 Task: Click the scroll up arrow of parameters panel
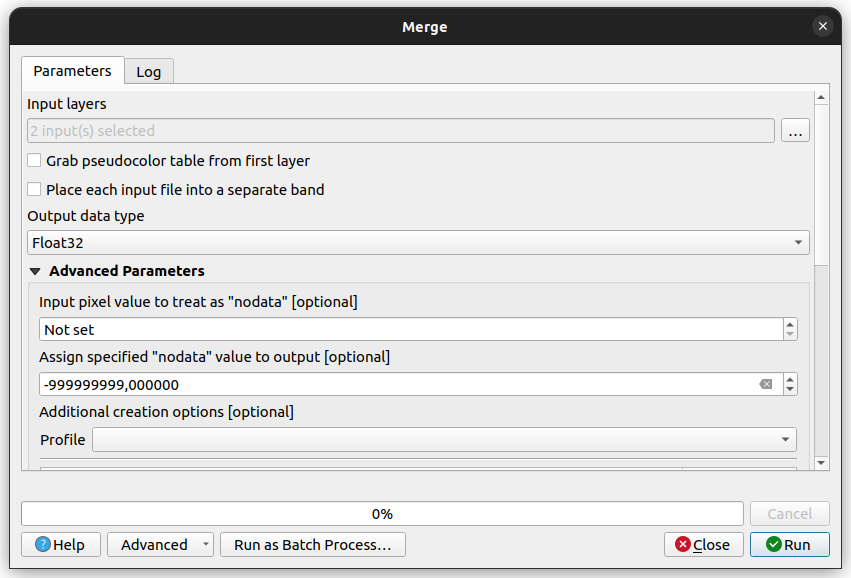click(x=821, y=98)
